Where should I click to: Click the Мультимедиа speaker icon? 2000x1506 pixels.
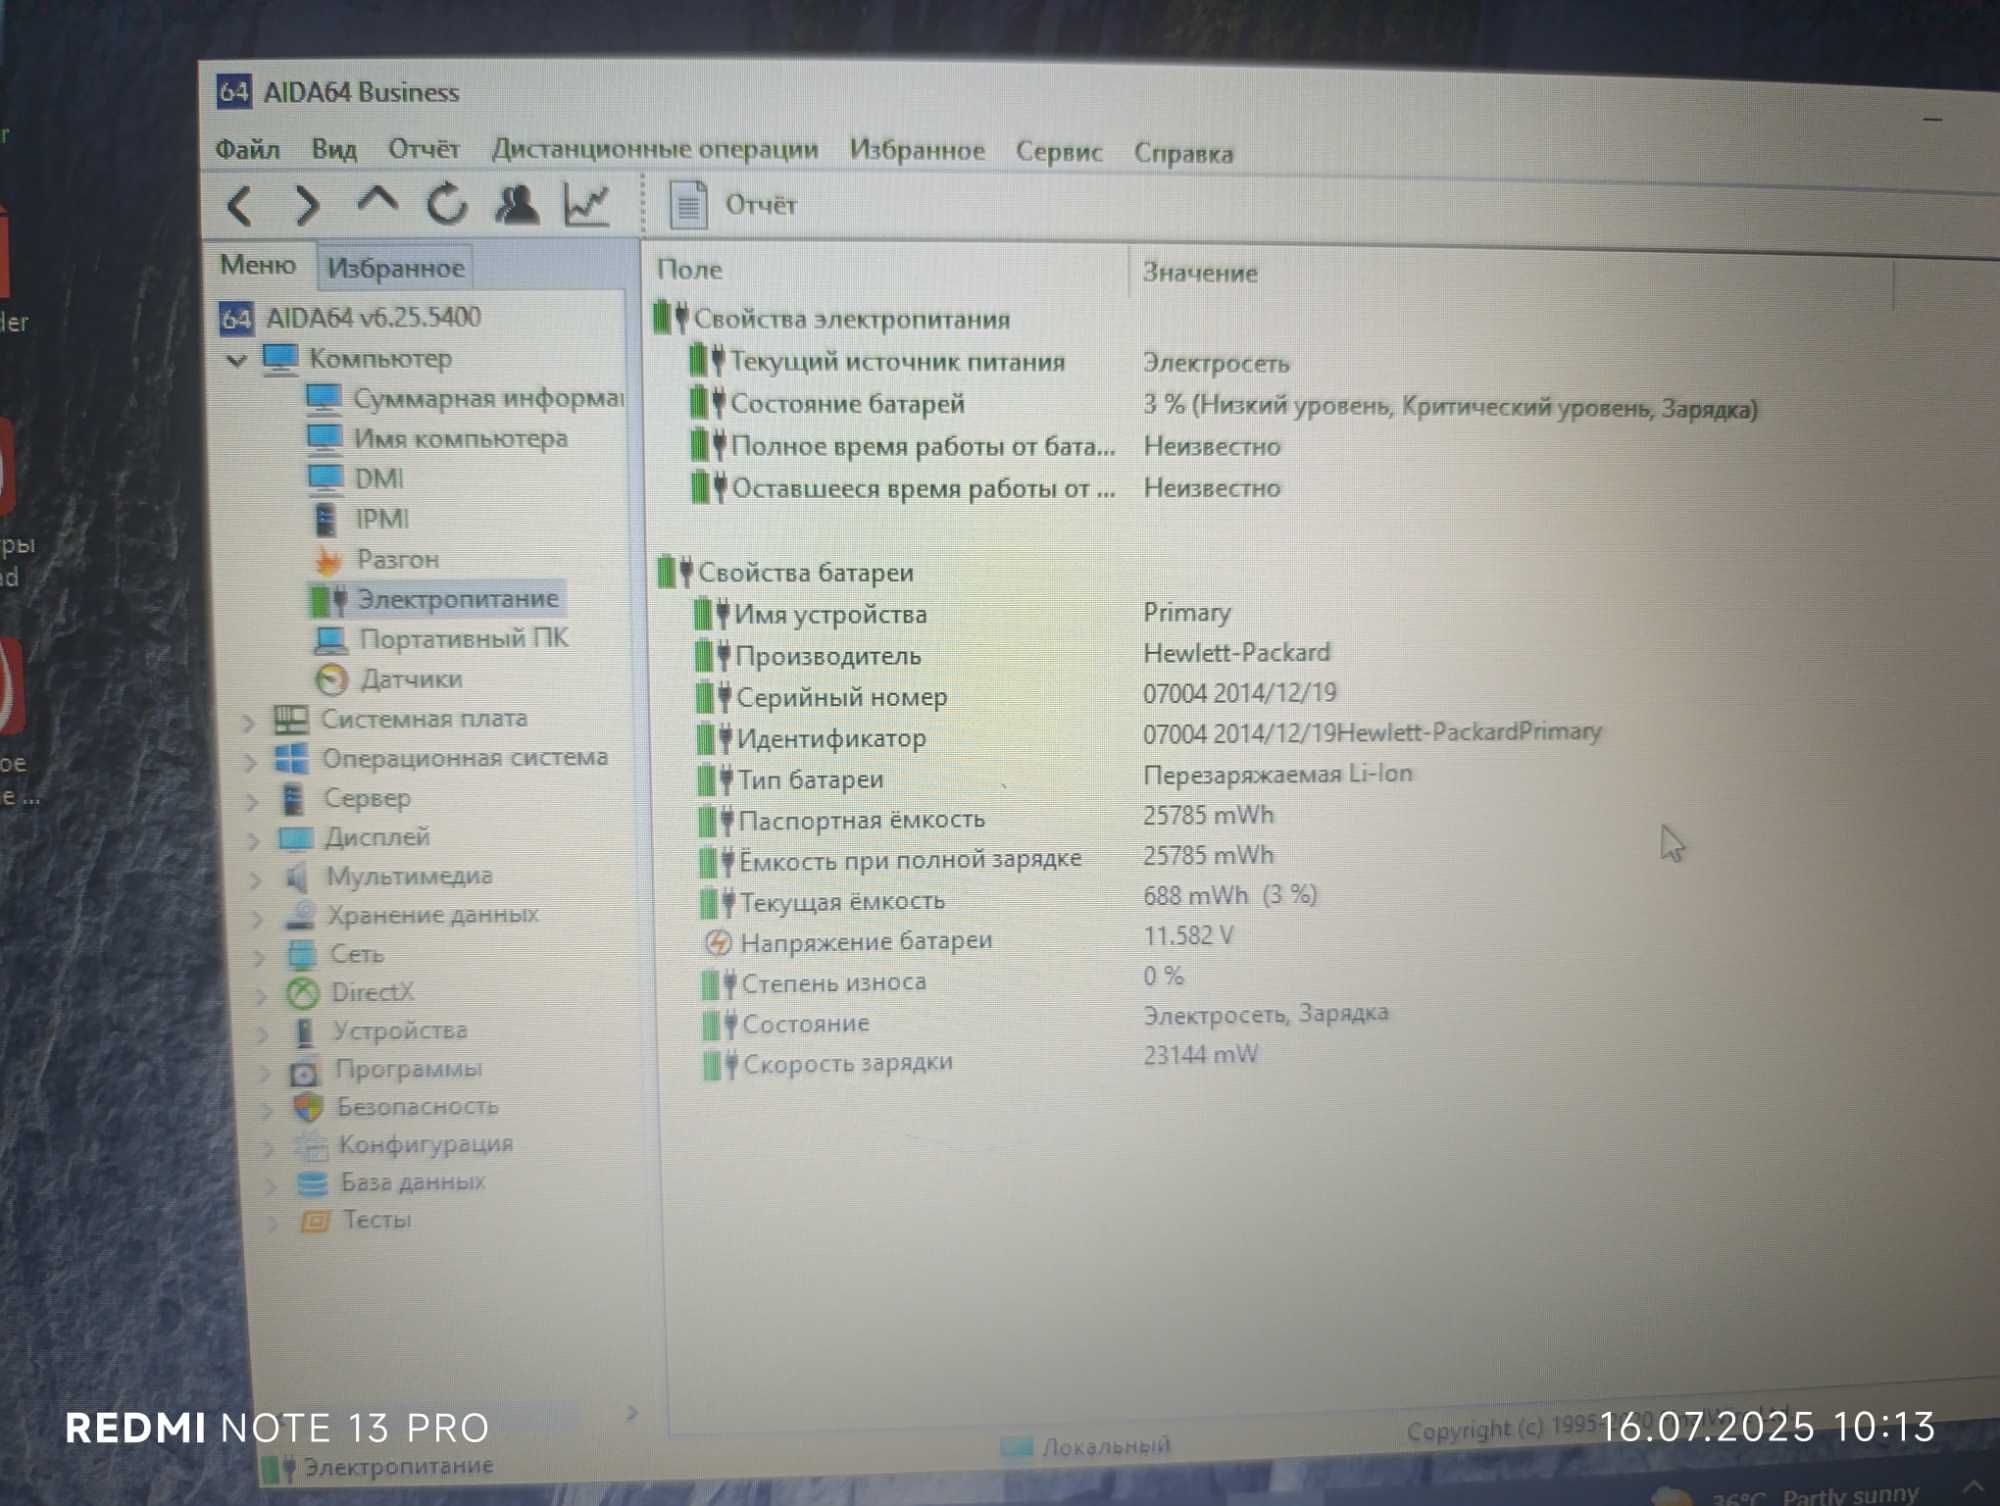297,877
